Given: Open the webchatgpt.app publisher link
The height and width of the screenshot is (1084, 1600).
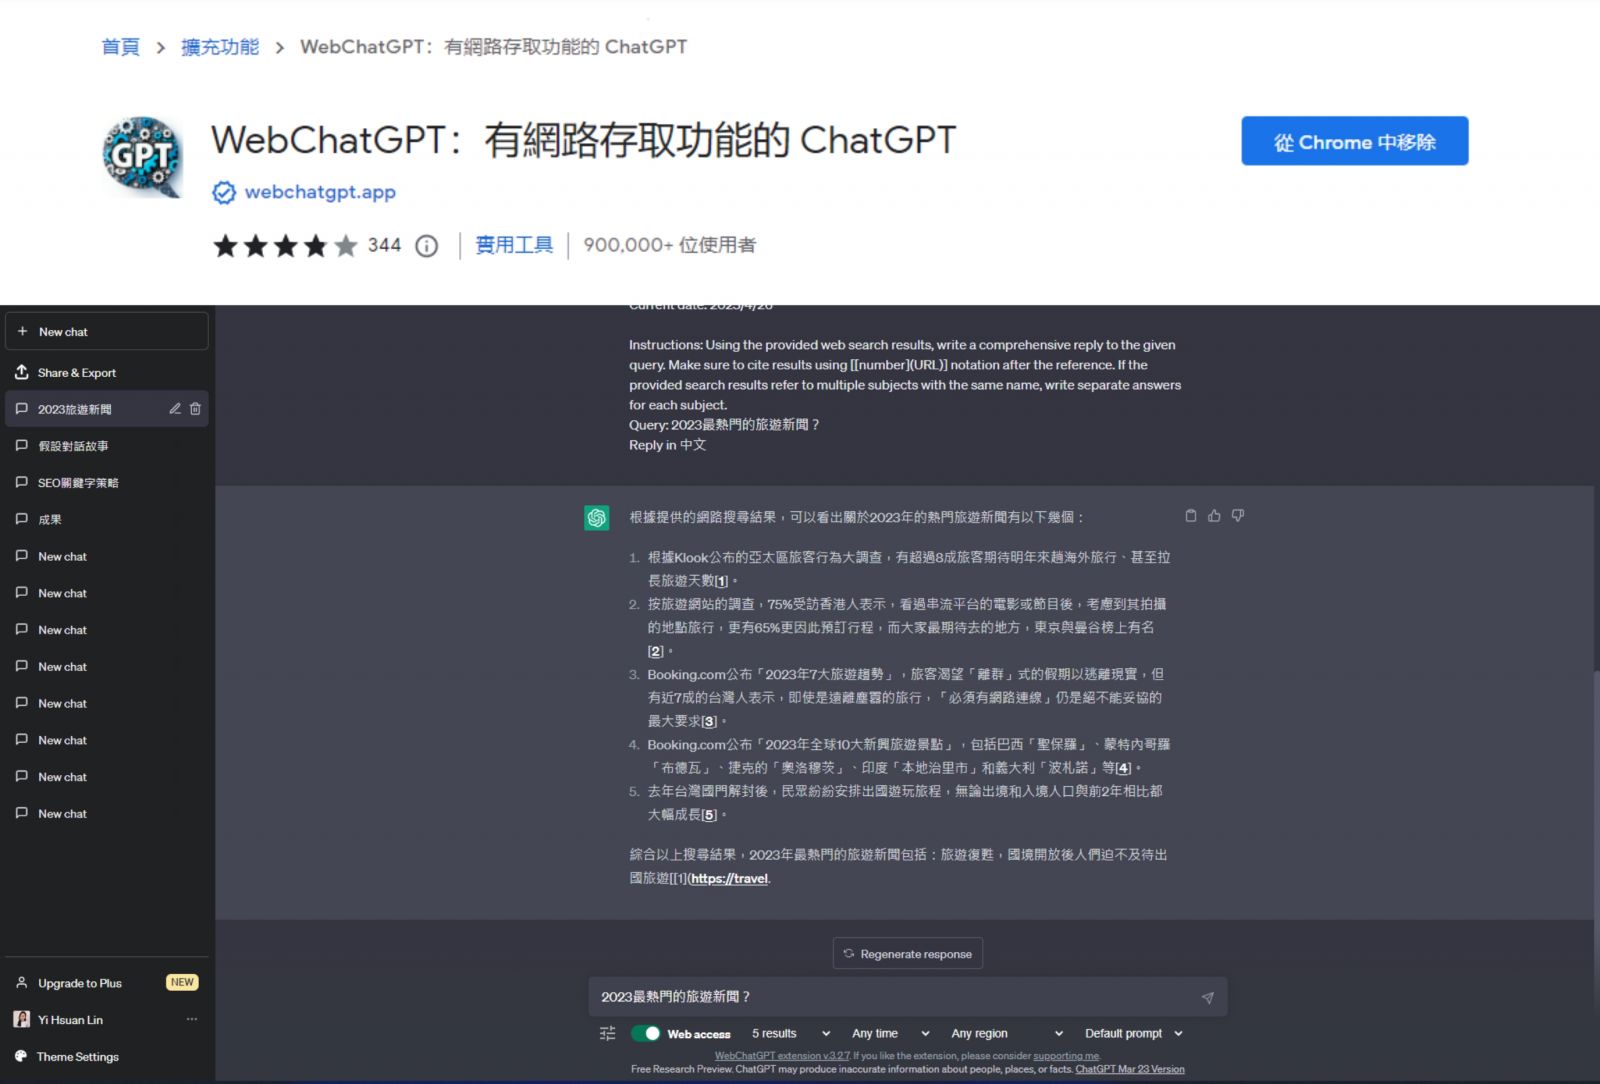Looking at the screenshot, I should pos(320,192).
